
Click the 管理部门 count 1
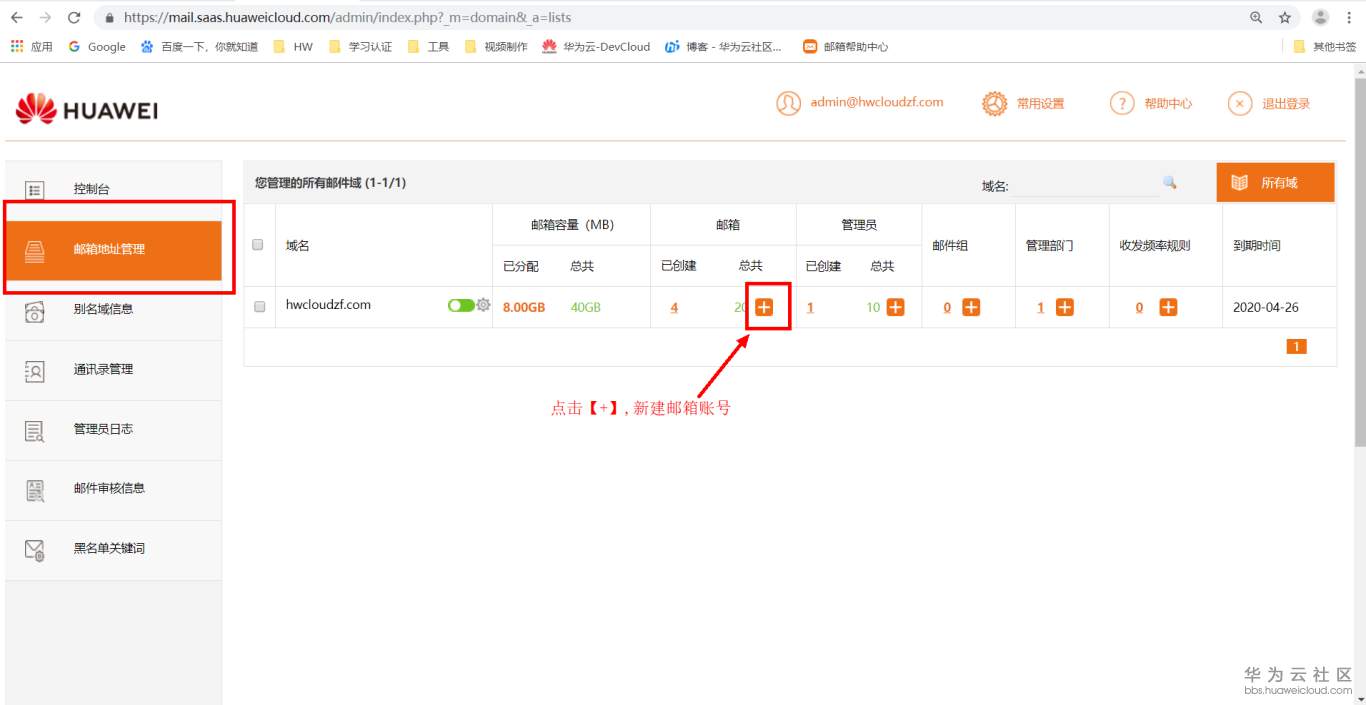coord(1041,307)
